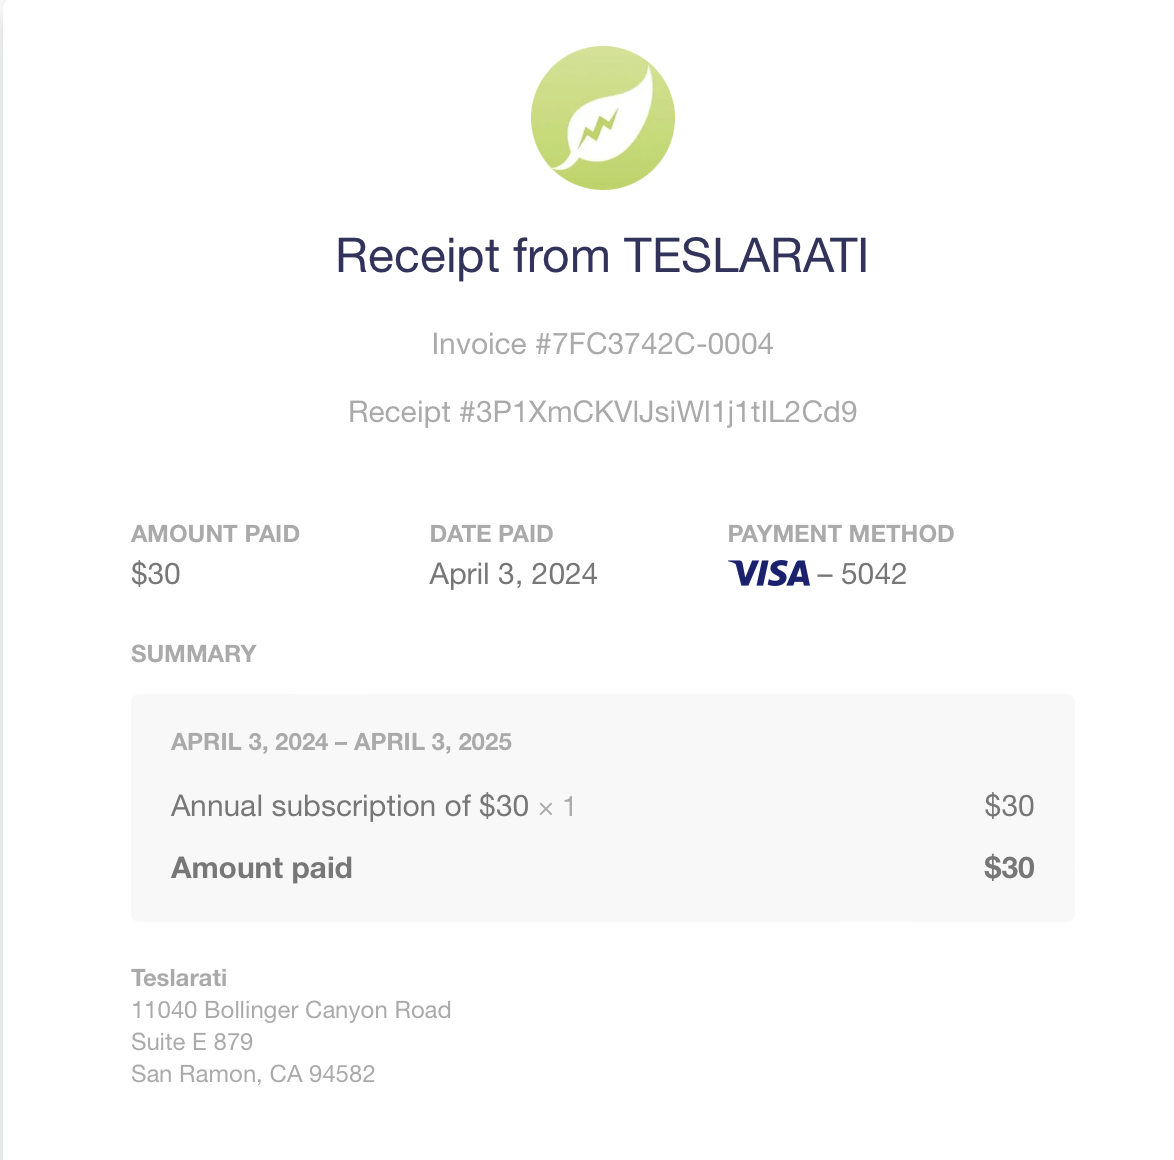Click the Teslarati company name in footer
1174x1160 pixels.
coord(179,978)
